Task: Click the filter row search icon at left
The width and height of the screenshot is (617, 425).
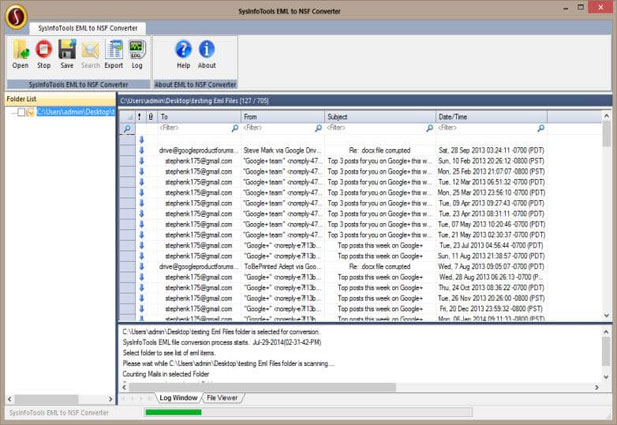Action: (127, 129)
